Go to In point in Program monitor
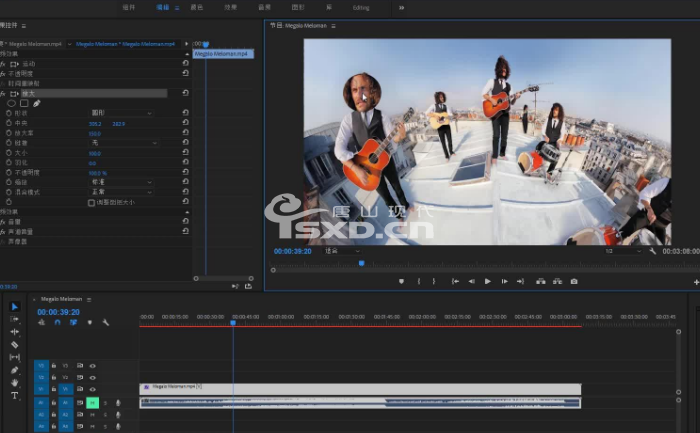The height and width of the screenshot is (433, 700). click(x=455, y=281)
